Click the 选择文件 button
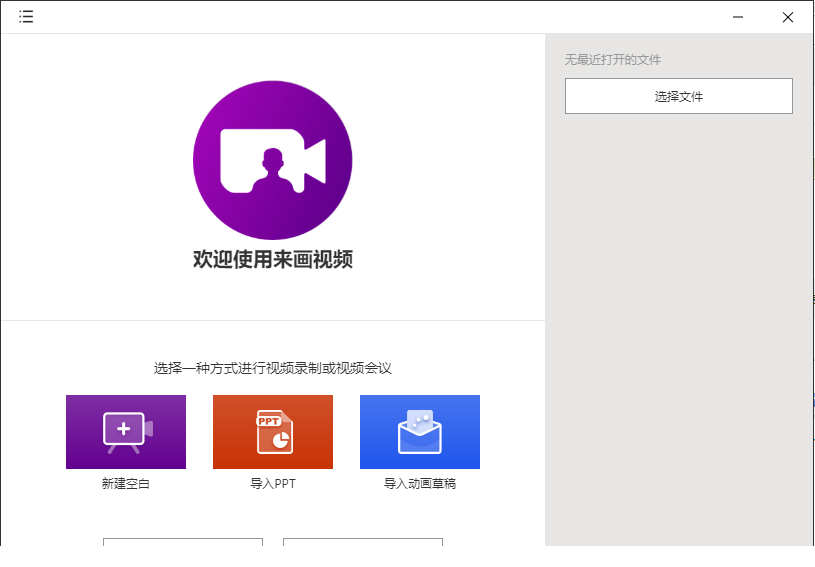Image resolution: width=815 pixels, height=567 pixels. (x=679, y=96)
